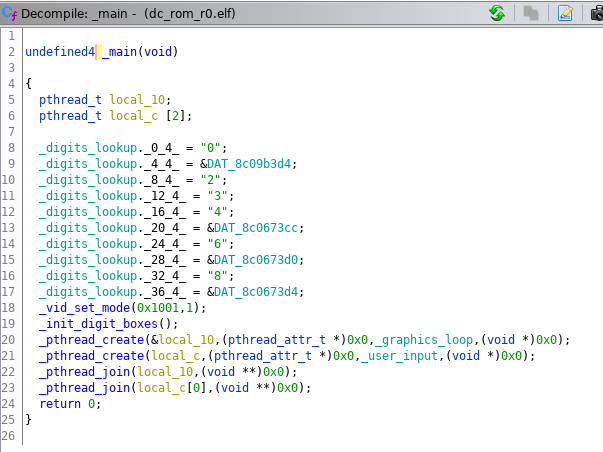603x452 pixels.
Task: Click _digits_lookup._32_4_ on line 16
Action: (112, 276)
